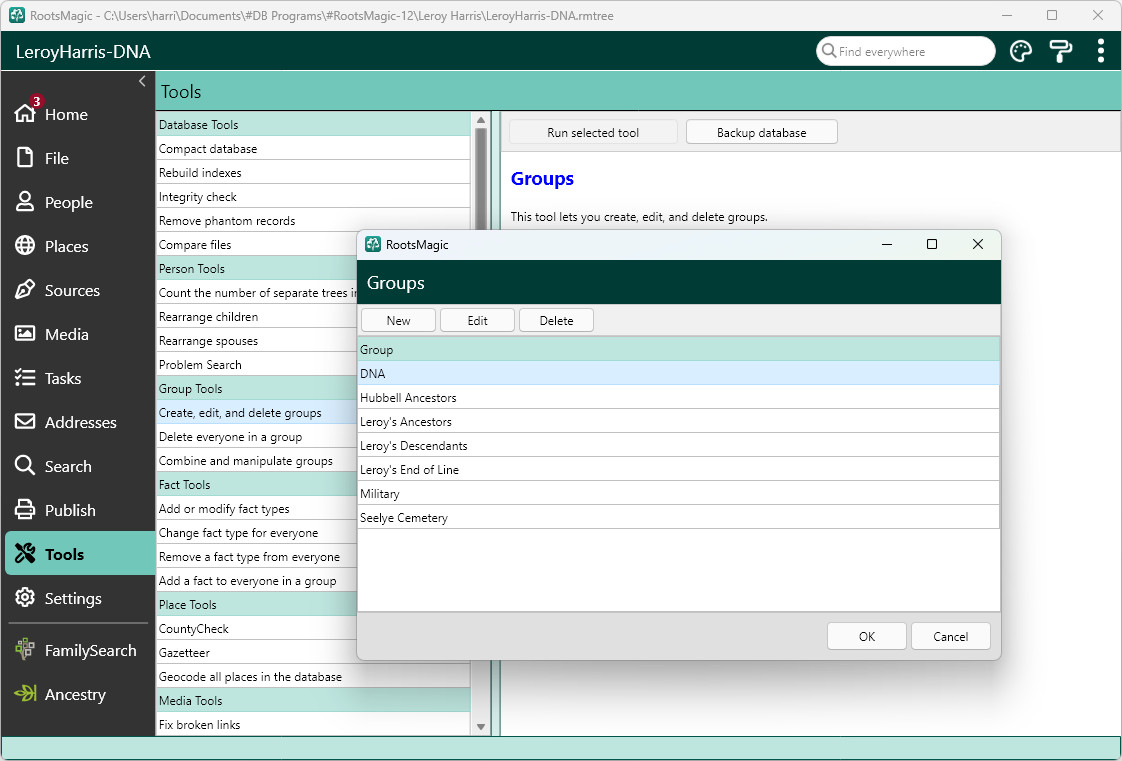Select the Seelye Cemetery group
The width and height of the screenshot is (1122, 761).
tap(678, 517)
